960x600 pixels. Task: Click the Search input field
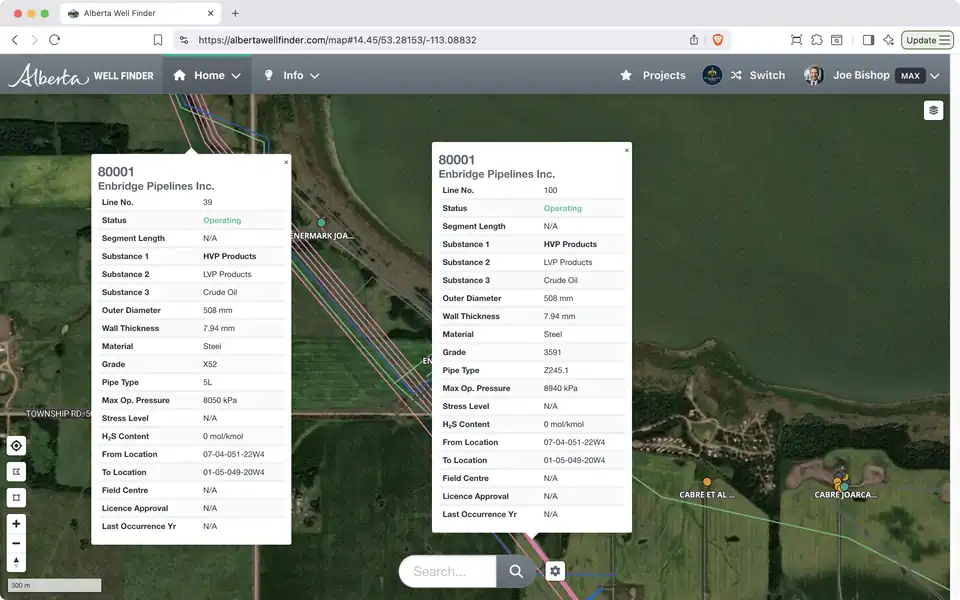448,571
